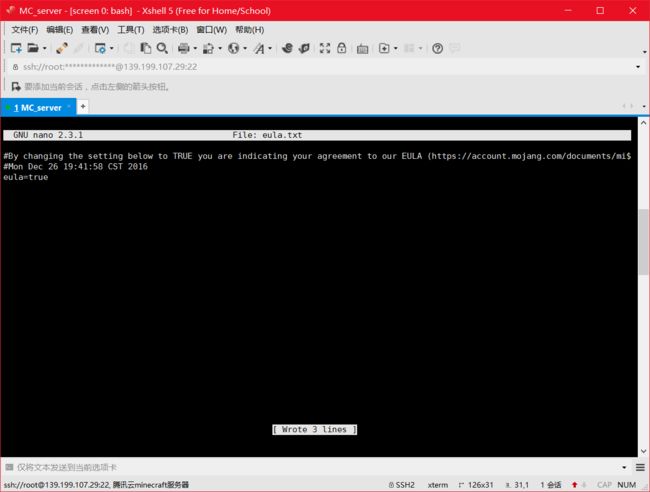Click the Paste clipboard icon
This screenshot has height=492, width=650.
point(146,48)
